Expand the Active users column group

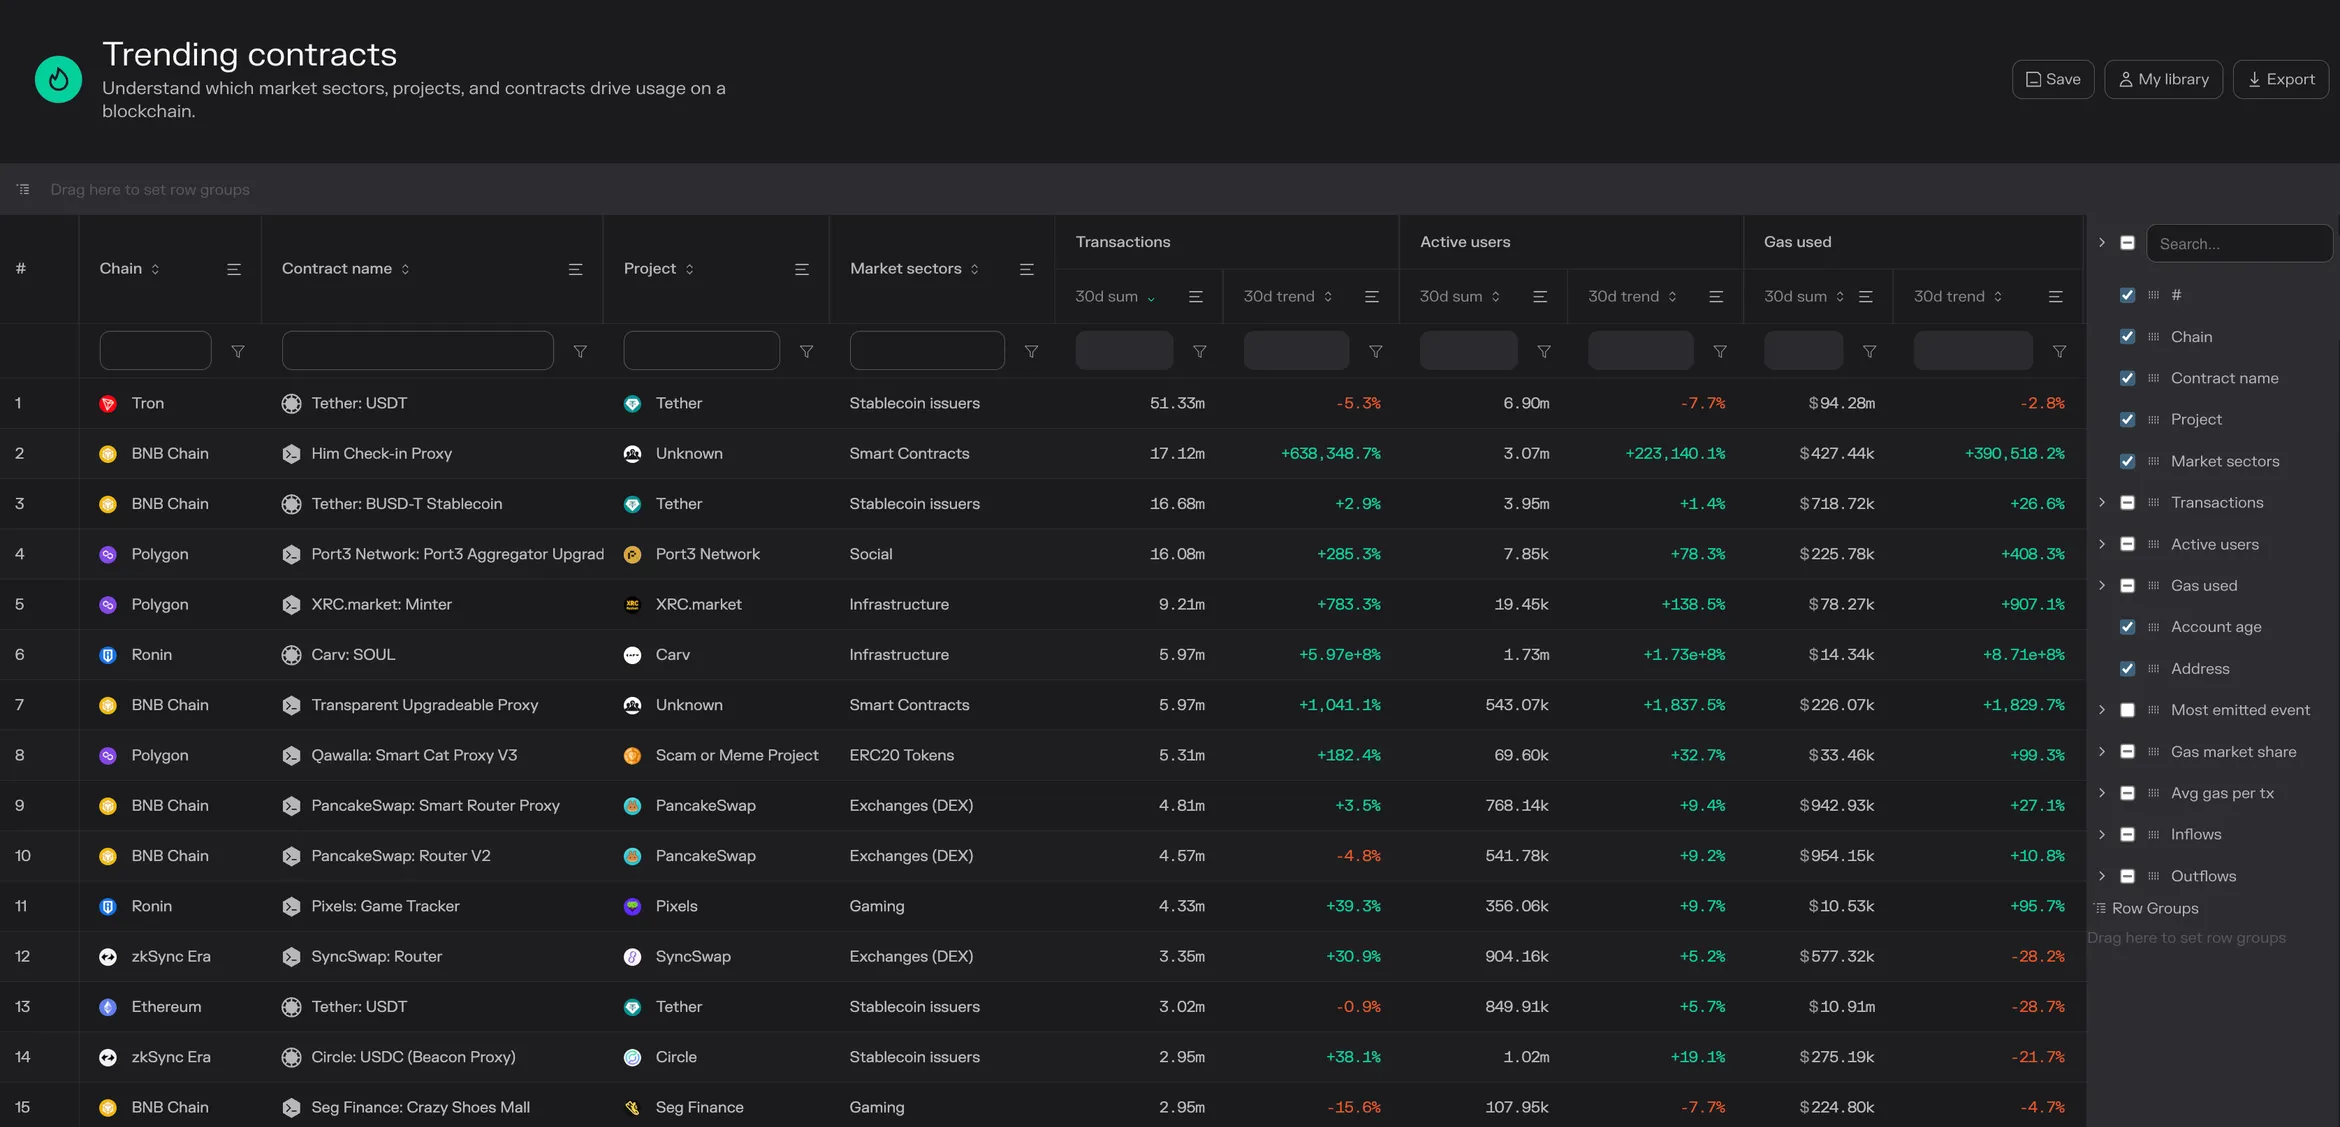coord(2102,544)
